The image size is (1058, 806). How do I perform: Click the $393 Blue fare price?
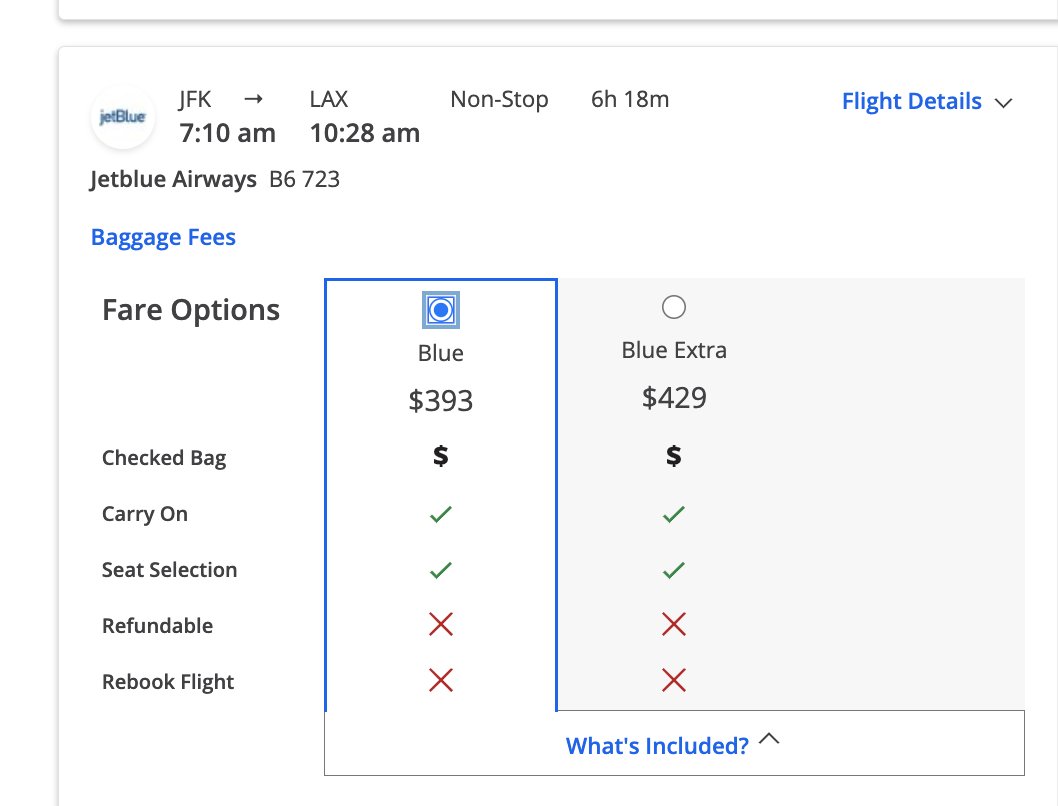pos(440,401)
